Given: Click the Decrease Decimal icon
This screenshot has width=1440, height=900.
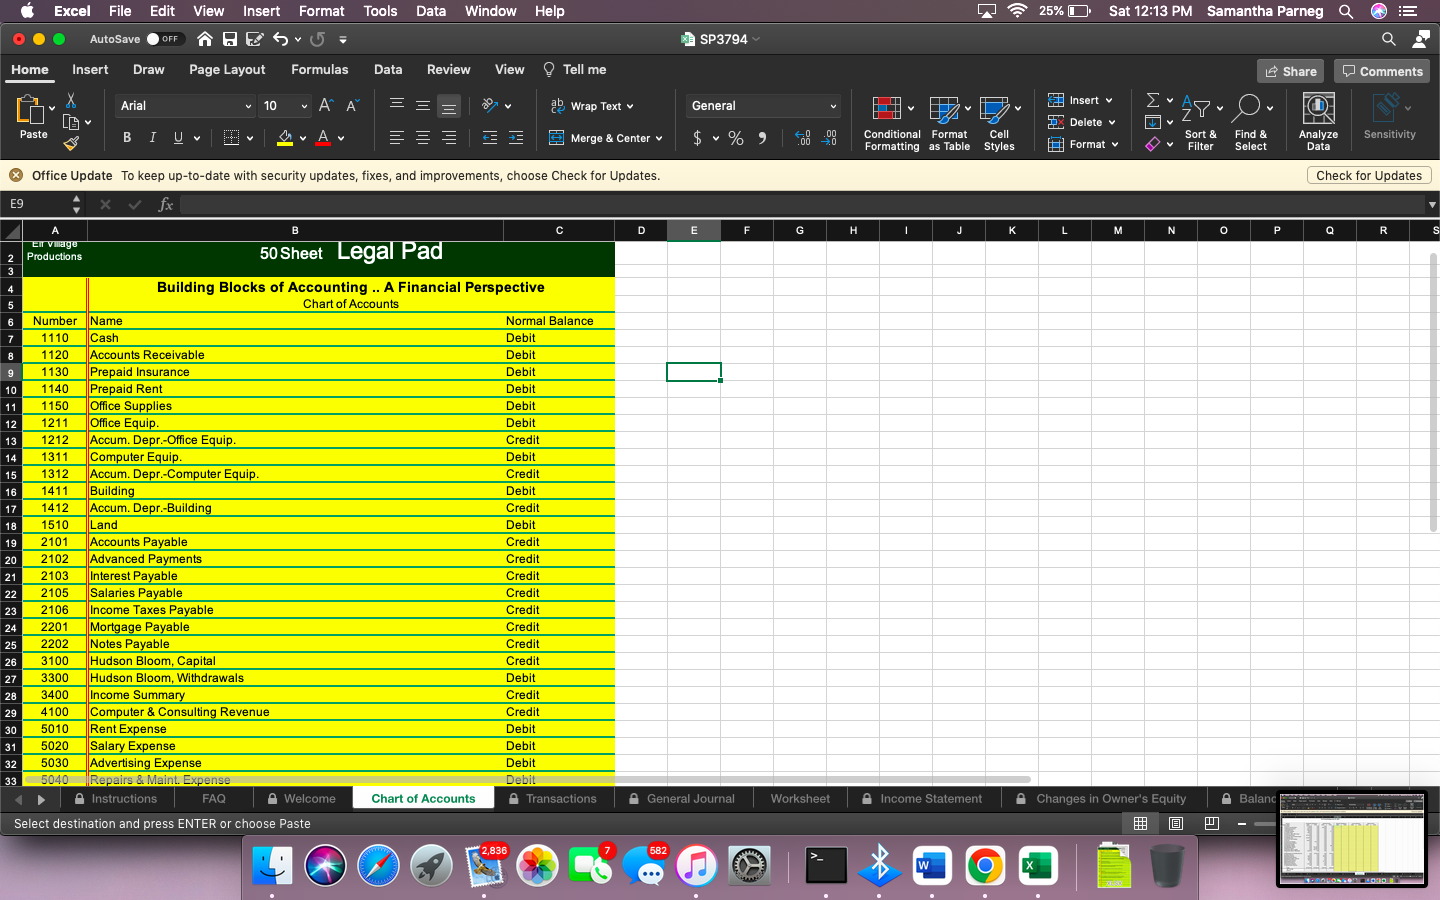Looking at the screenshot, I should point(829,138).
